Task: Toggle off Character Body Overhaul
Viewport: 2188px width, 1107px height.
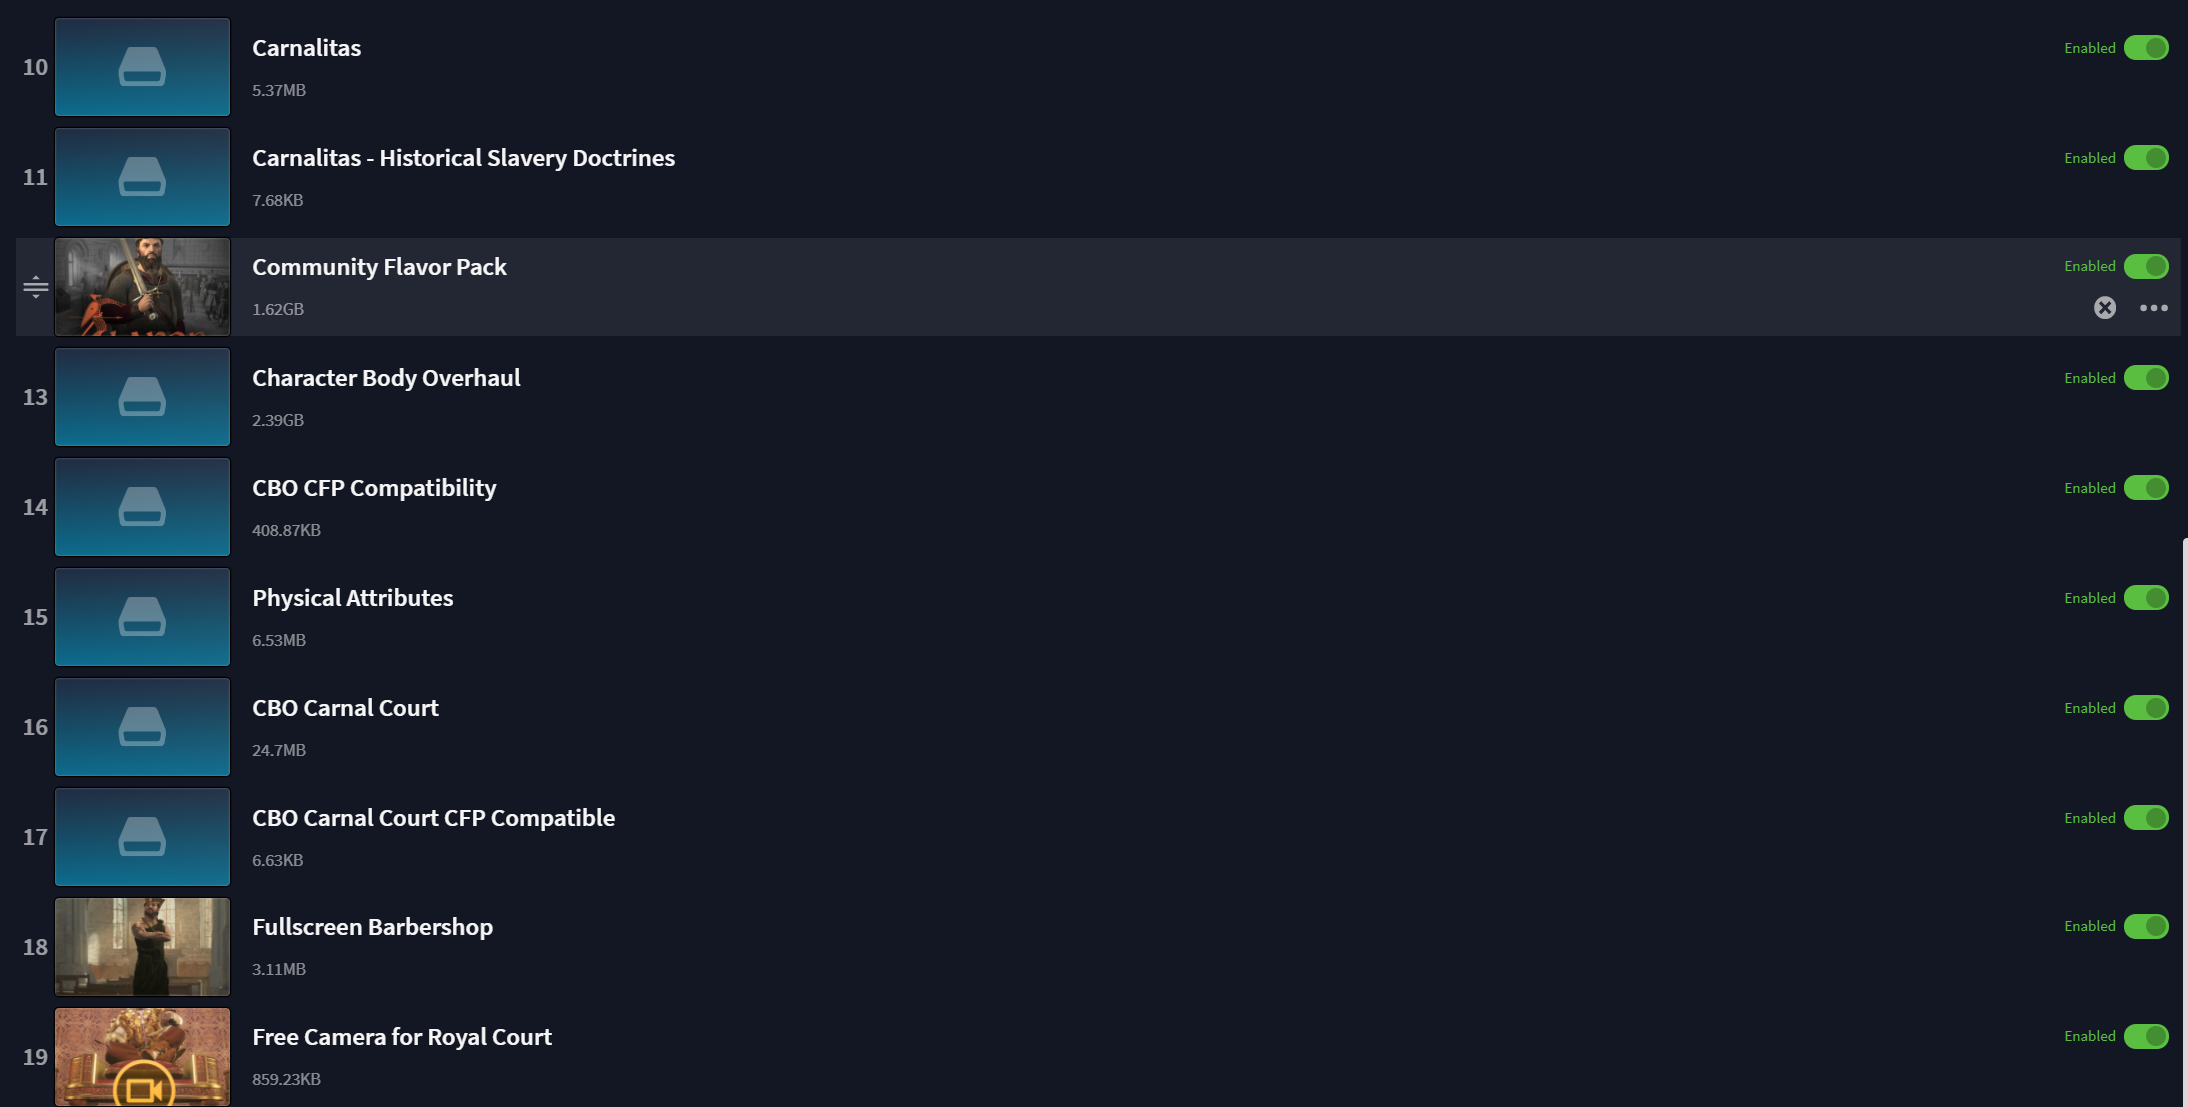Action: (2146, 378)
